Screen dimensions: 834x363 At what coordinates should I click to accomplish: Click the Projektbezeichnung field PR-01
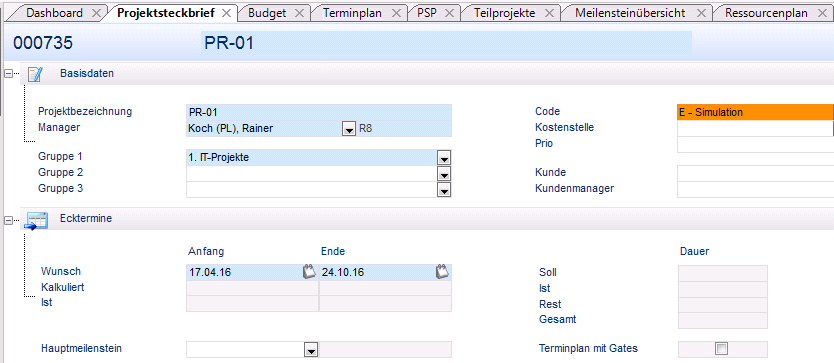pos(319,112)
